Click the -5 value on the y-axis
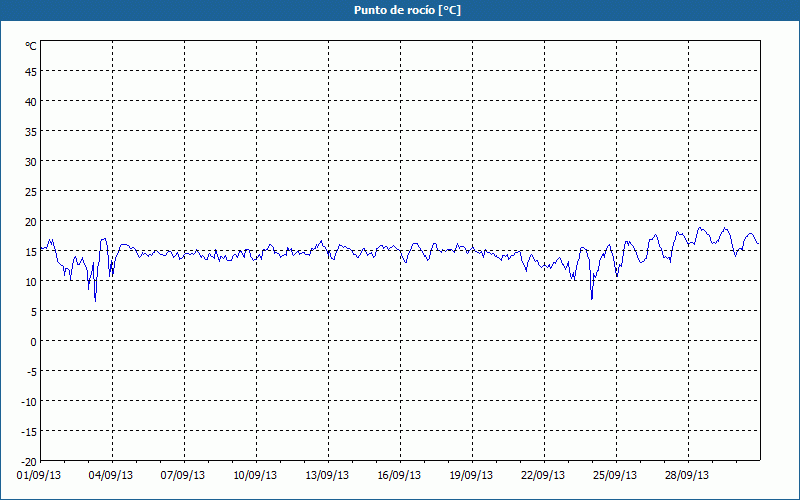The width and height of the screenshot is (800, 500). 31,372
